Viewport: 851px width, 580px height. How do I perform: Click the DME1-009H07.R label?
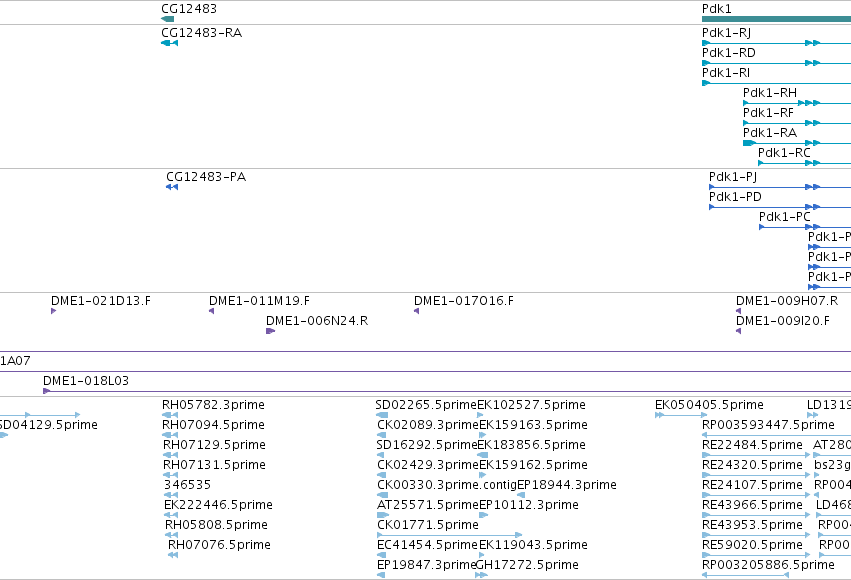pyautogui.click(x=787, y=301)
